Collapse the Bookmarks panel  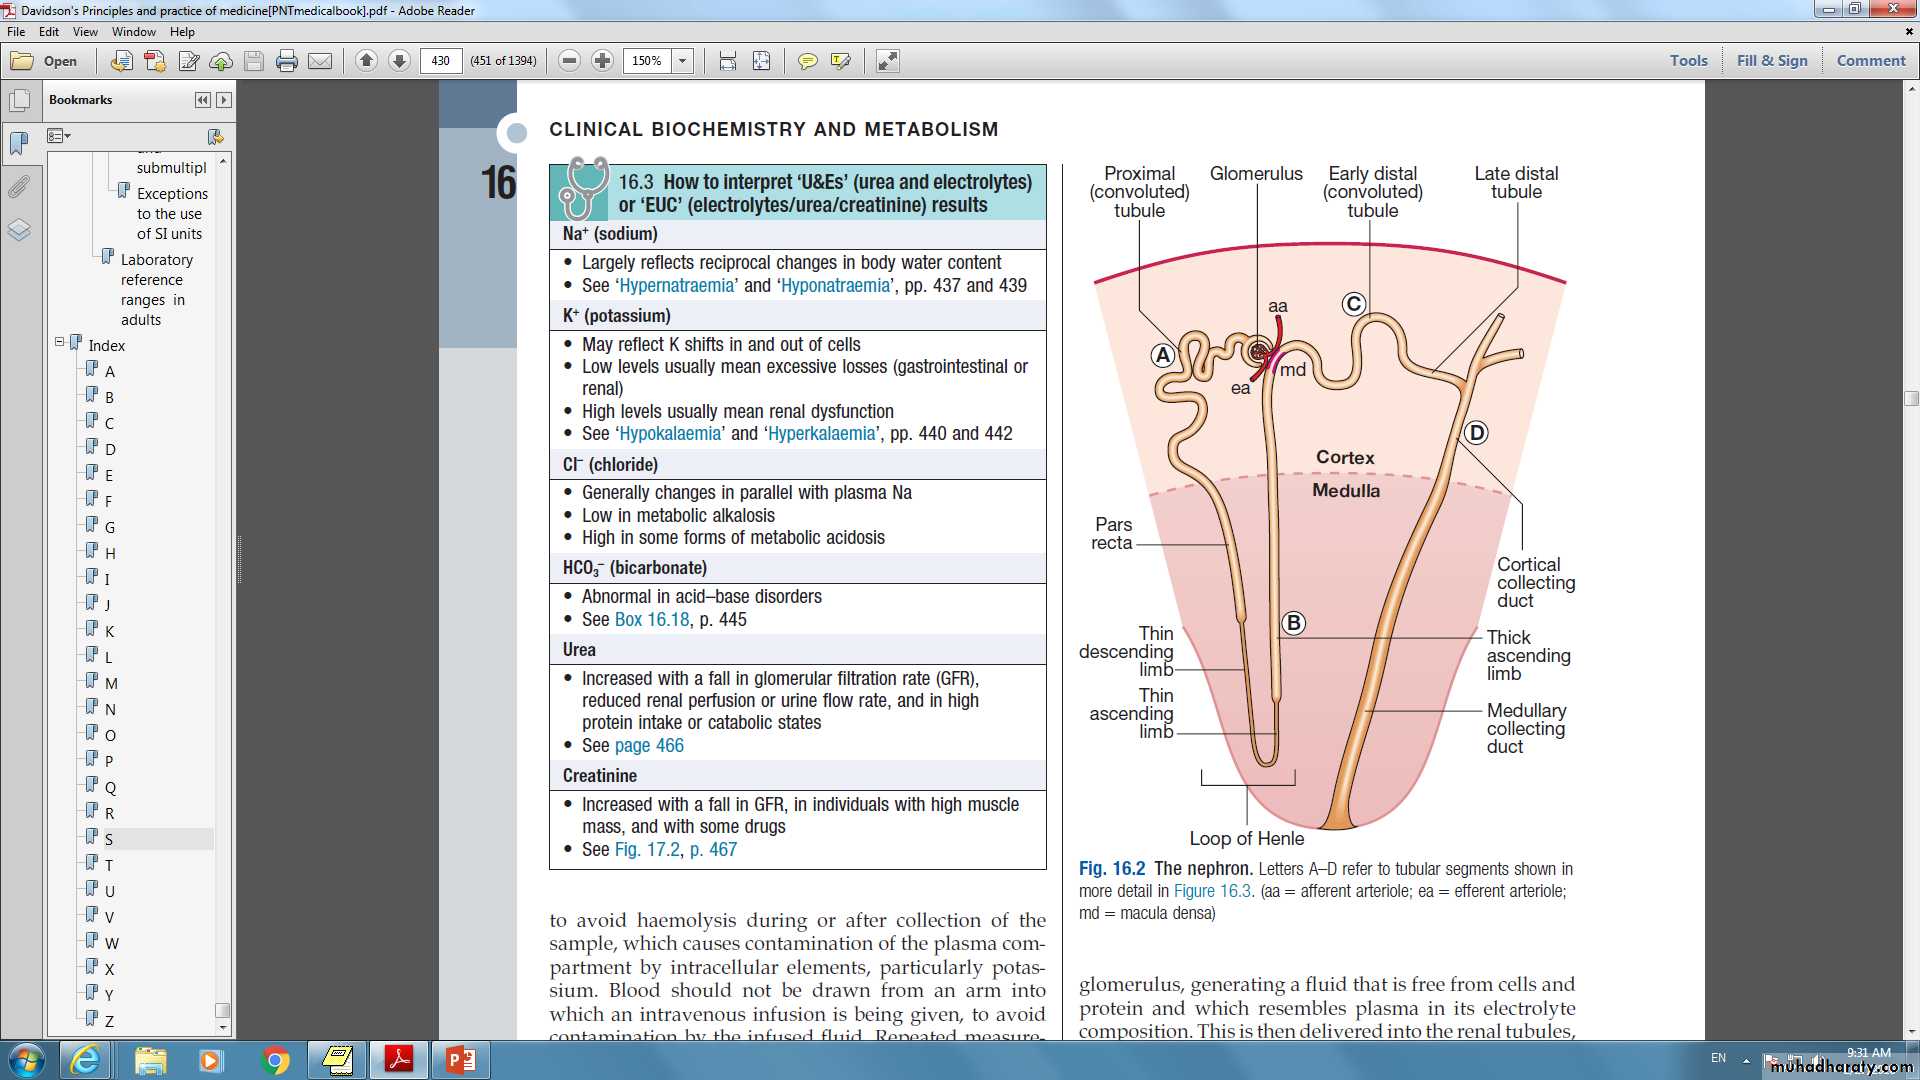click(x=203, y=100)
